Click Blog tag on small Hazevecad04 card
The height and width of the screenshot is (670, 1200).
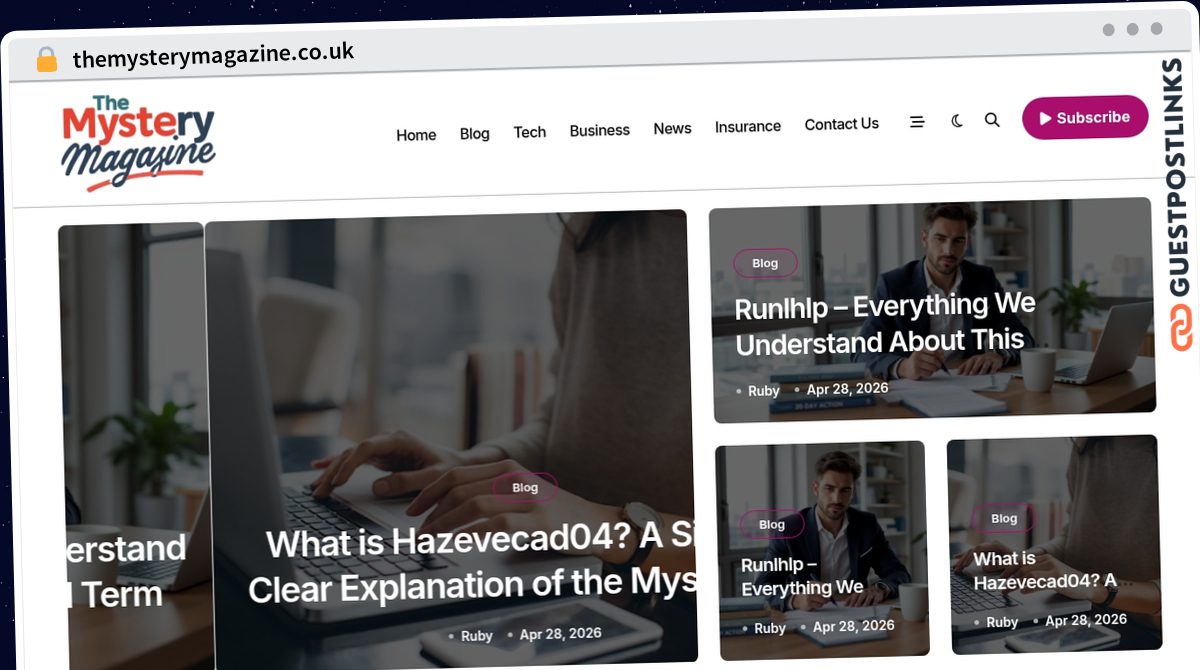(1004, 518)
